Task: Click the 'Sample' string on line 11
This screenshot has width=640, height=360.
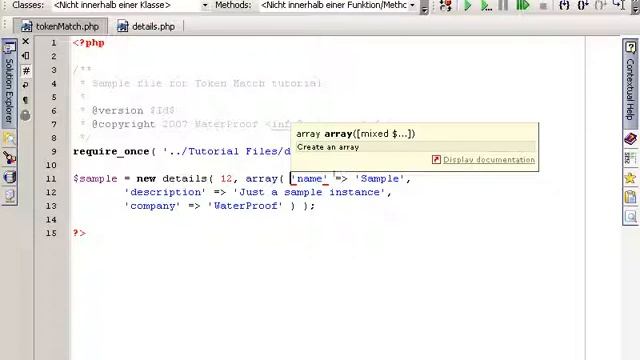Action: tap(380, 178)
